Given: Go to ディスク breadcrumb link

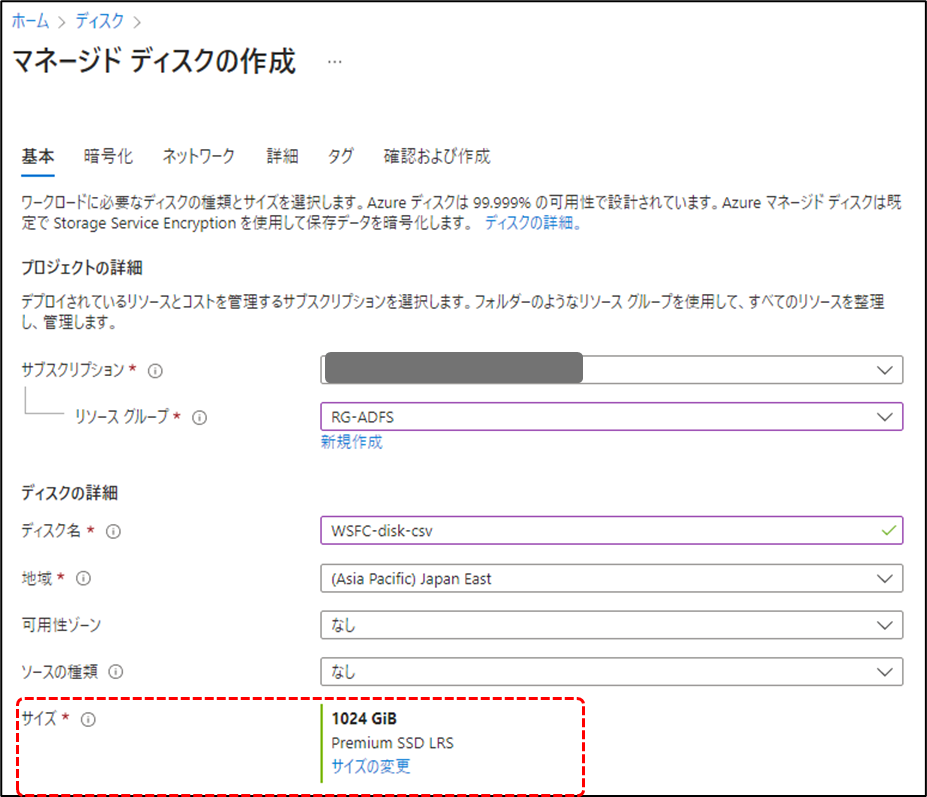Looking at the screenshot, I should (99, 21).
